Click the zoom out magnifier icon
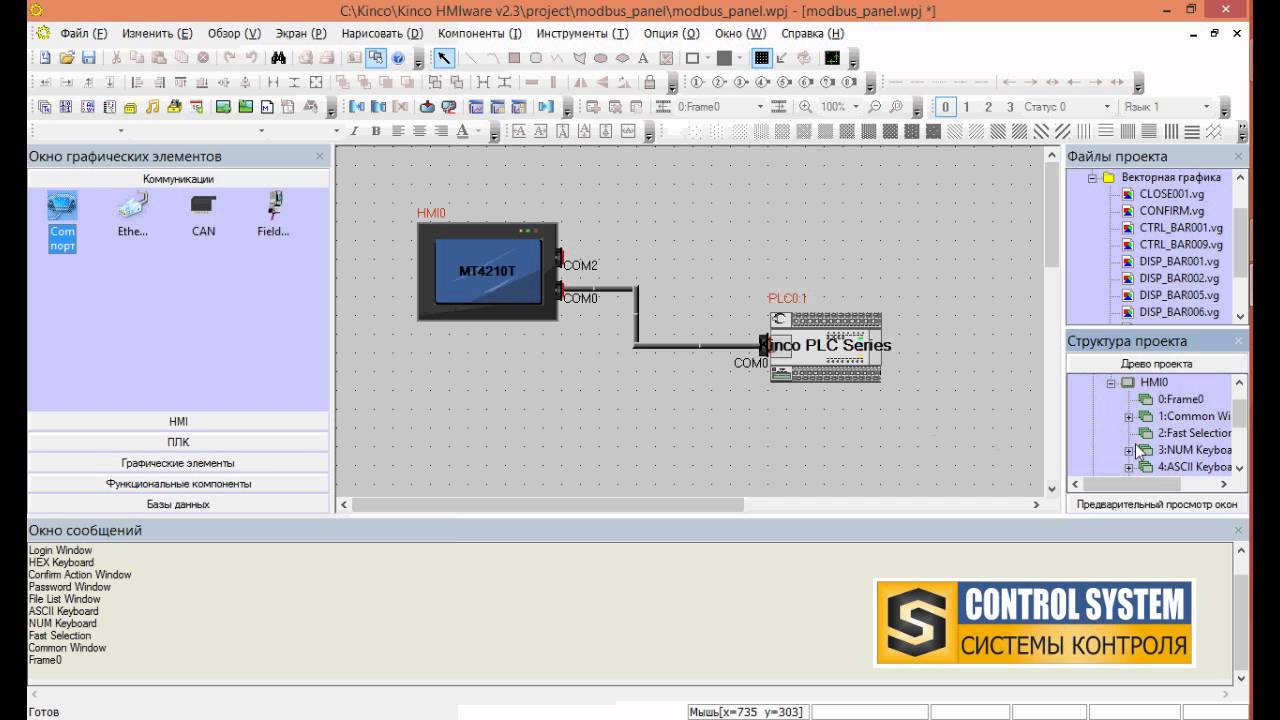1280x720 pixels. (x=875, y=106)
